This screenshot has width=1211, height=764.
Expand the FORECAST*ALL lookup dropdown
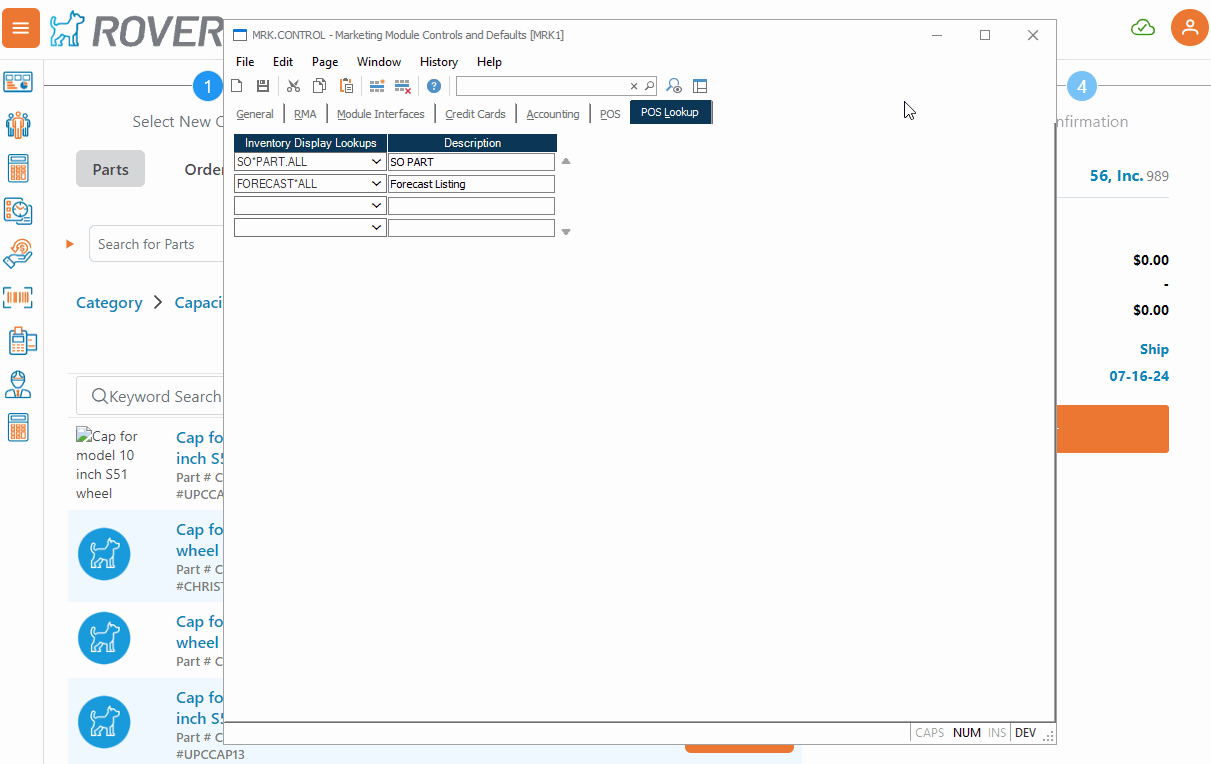pyautogui.click(x=376, y=184)
